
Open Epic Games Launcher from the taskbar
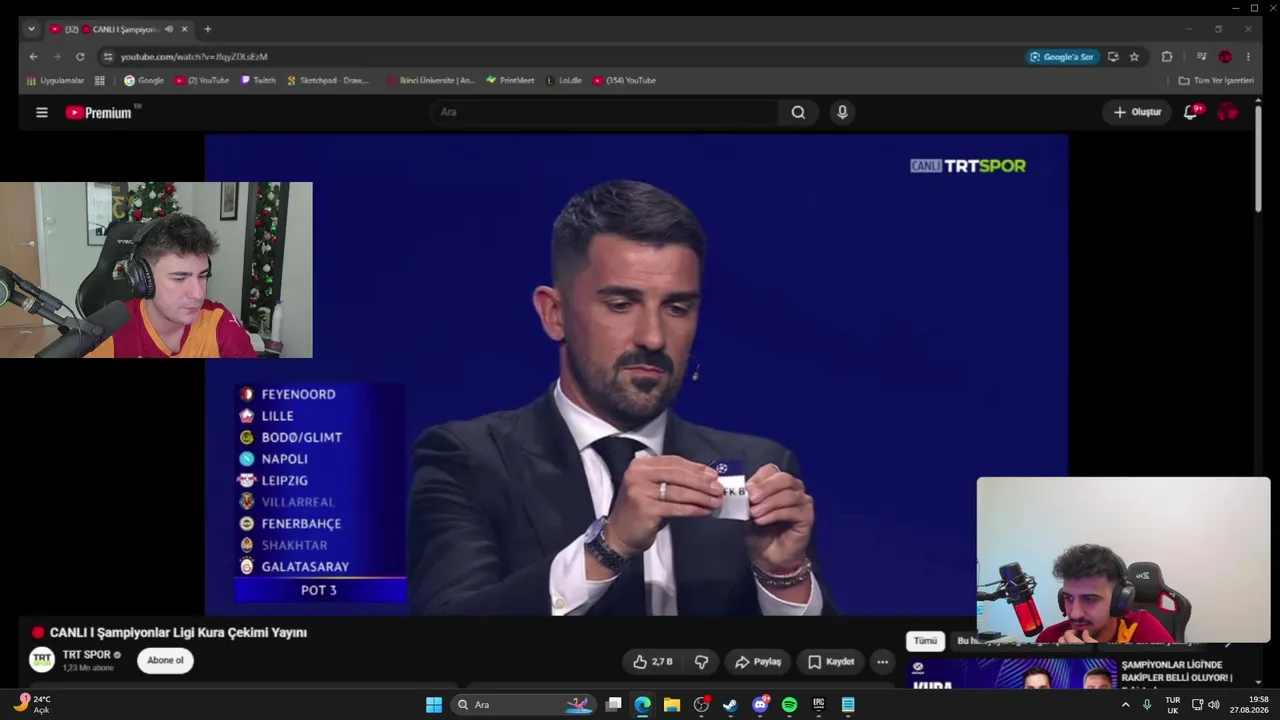tap(819, 705)
